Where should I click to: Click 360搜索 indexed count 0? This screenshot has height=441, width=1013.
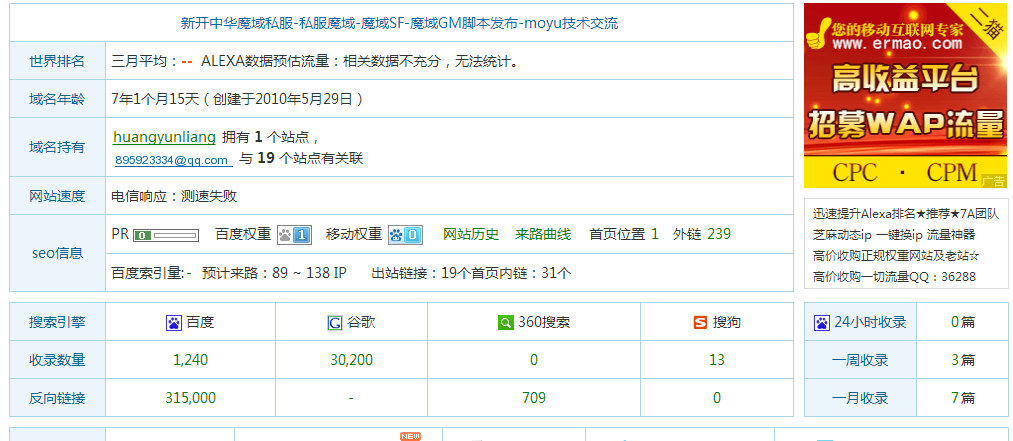pyautogui.click(x=534, y=360)
